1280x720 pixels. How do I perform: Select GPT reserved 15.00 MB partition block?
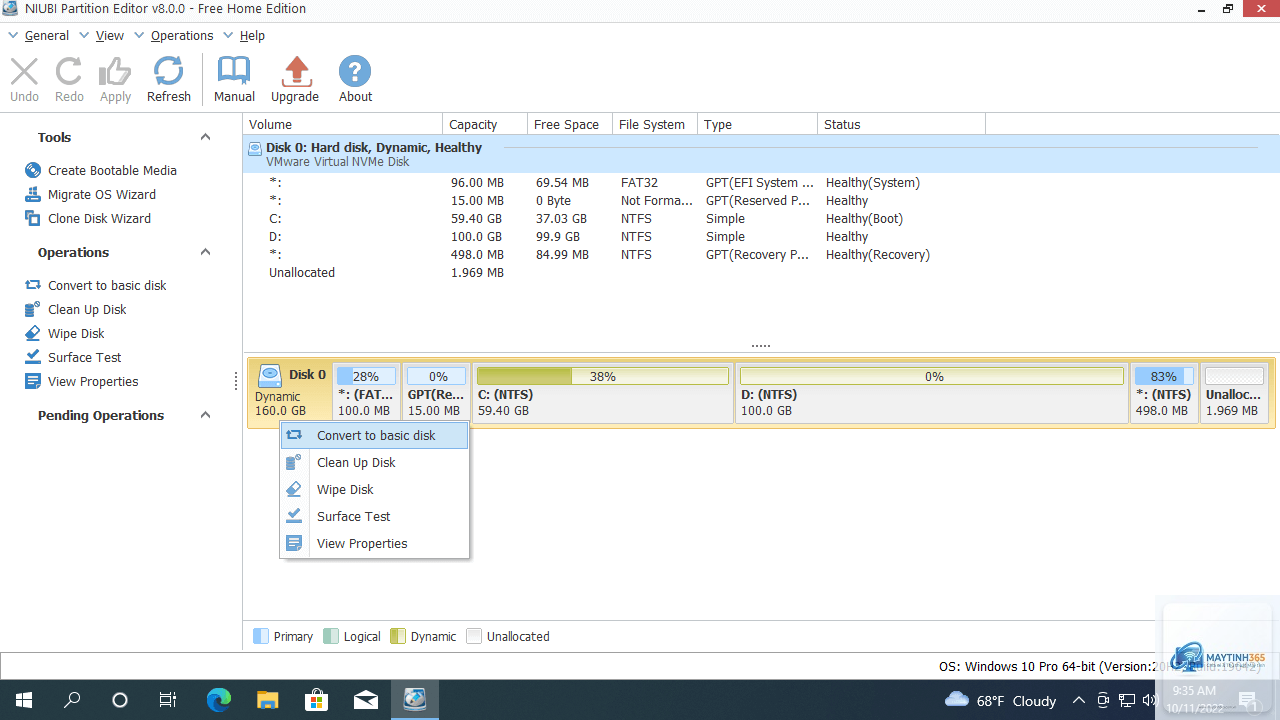coord(436,392)
